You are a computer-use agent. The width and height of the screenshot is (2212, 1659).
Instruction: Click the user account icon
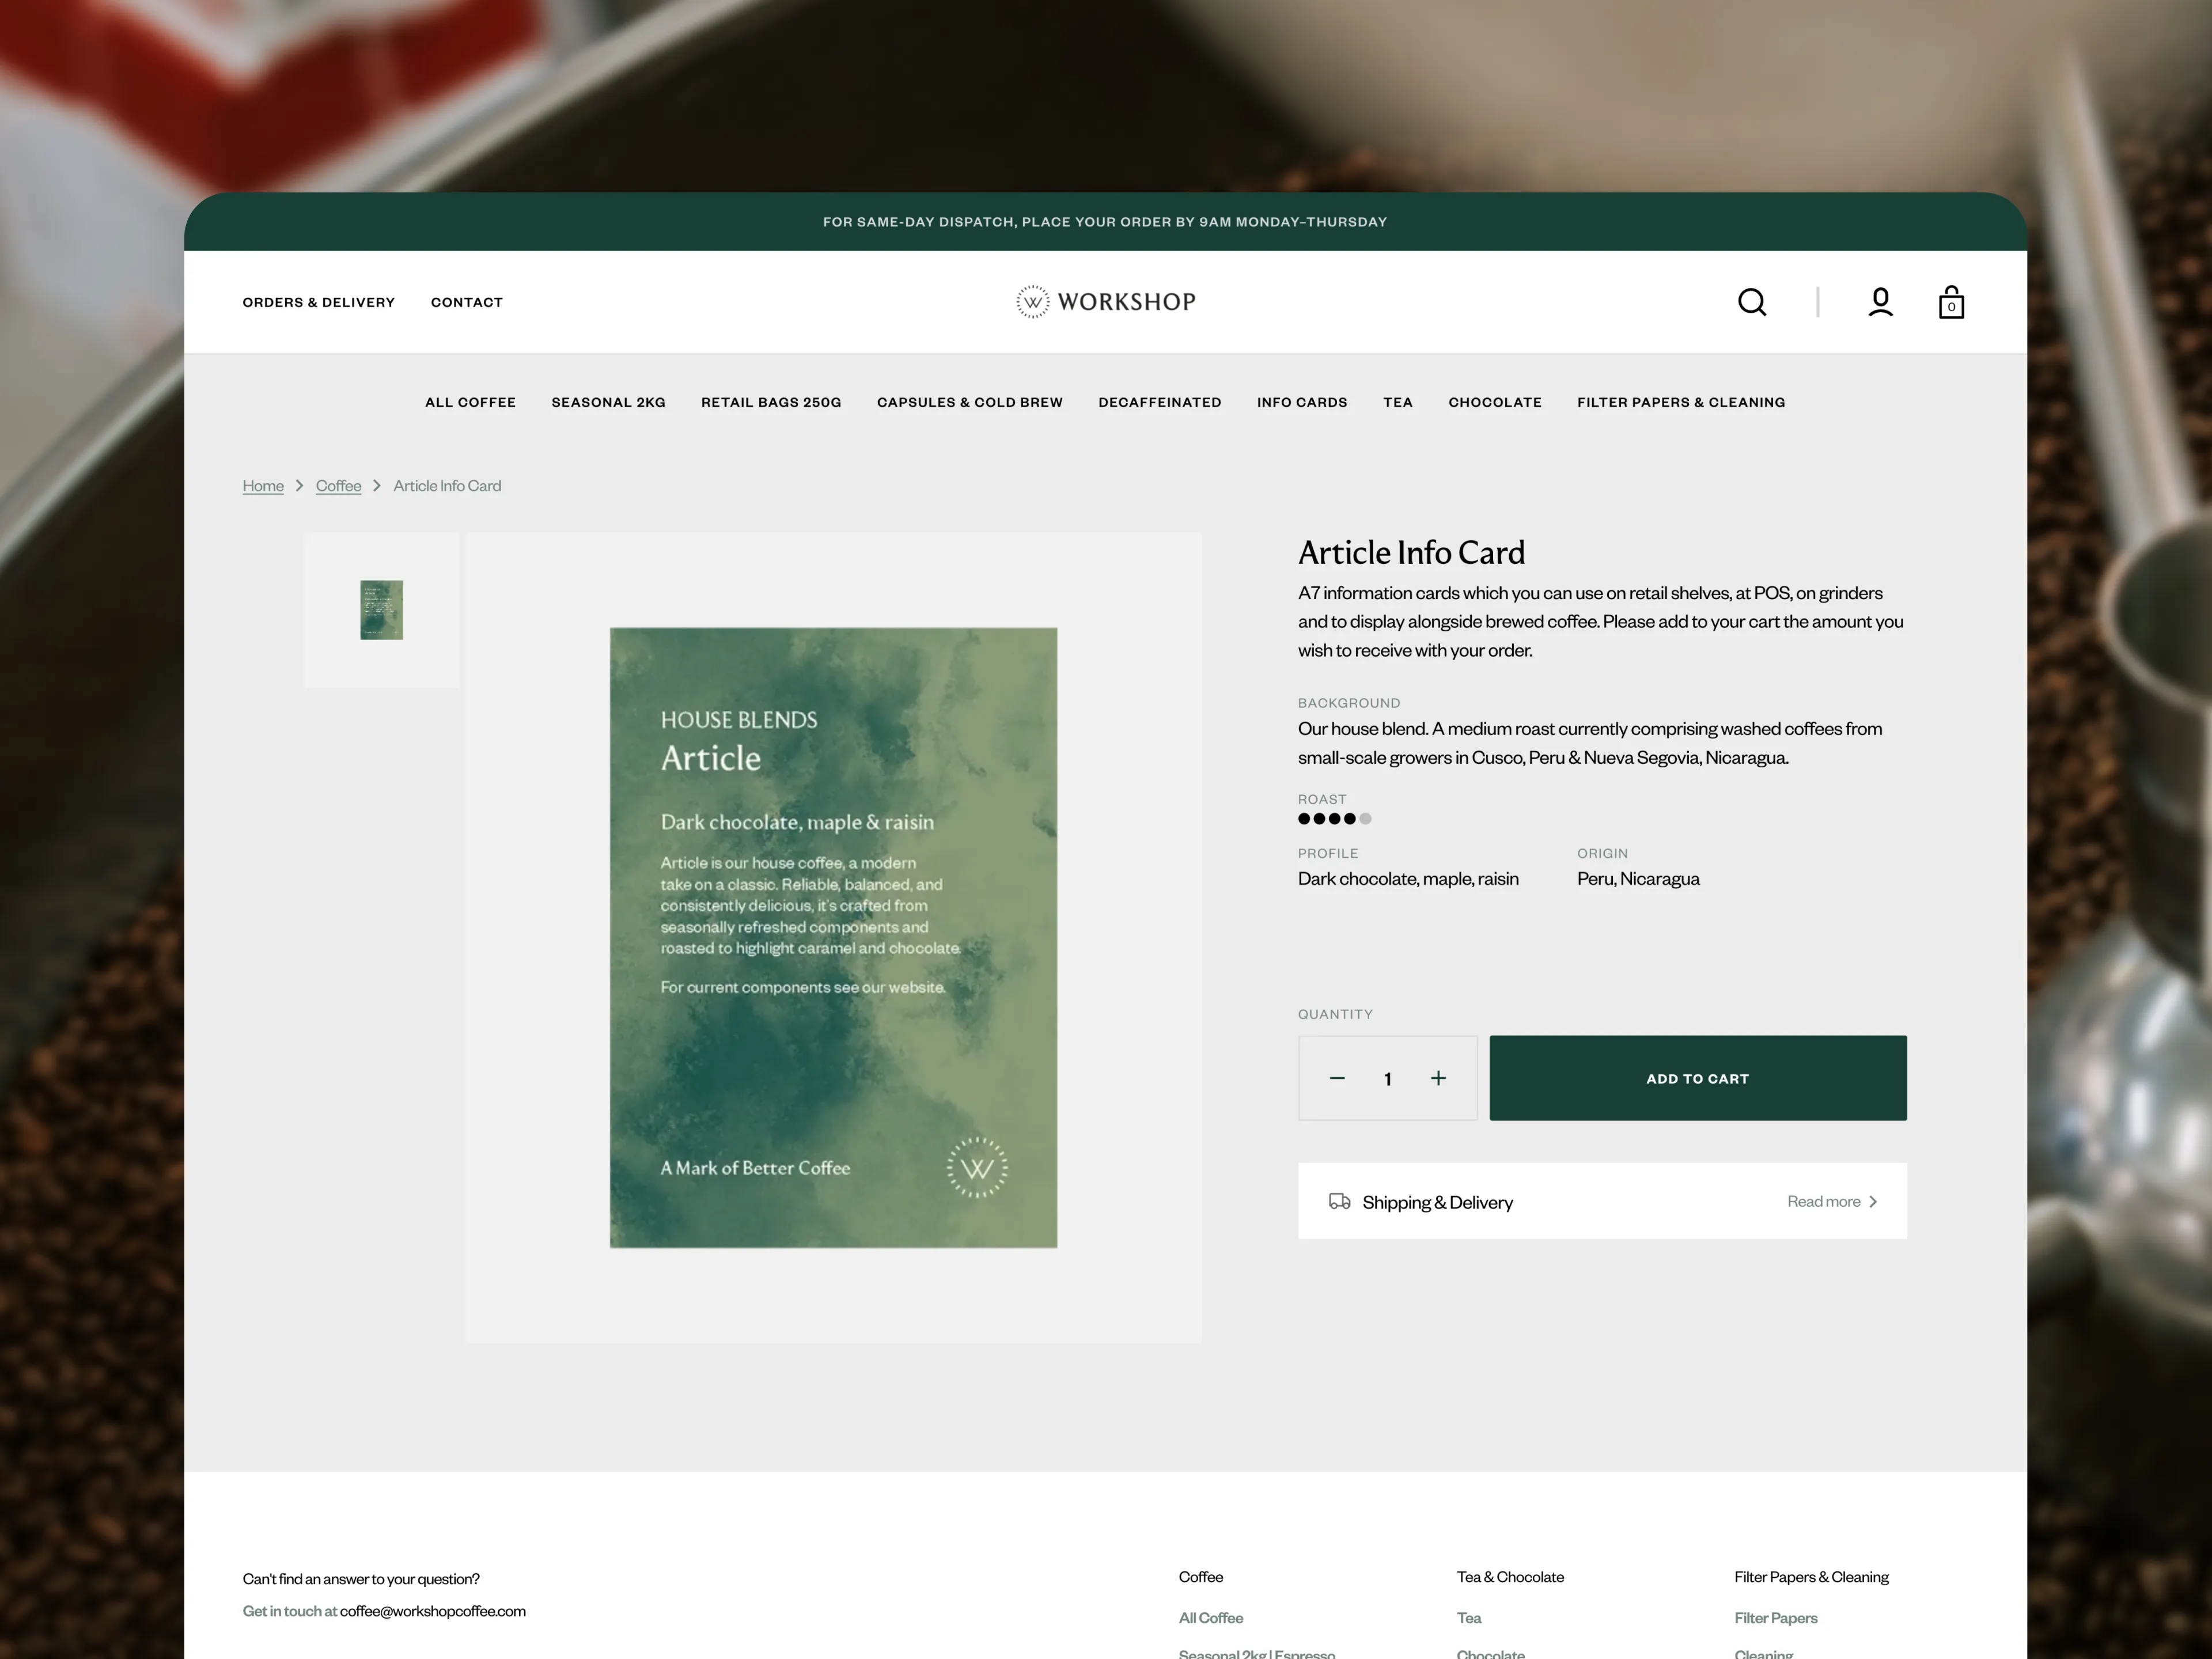coord(1880,302)
